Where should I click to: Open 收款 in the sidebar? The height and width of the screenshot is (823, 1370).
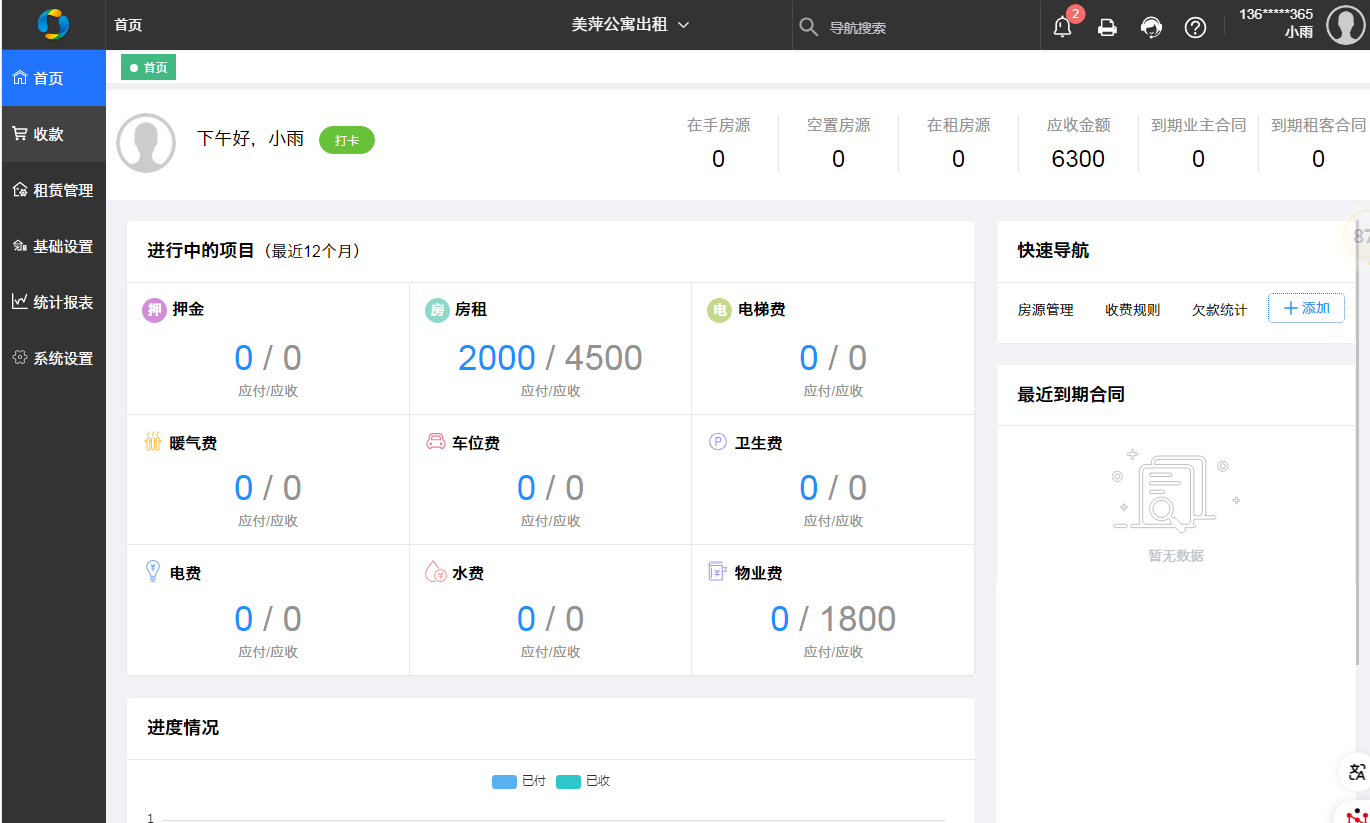point(53,134)
